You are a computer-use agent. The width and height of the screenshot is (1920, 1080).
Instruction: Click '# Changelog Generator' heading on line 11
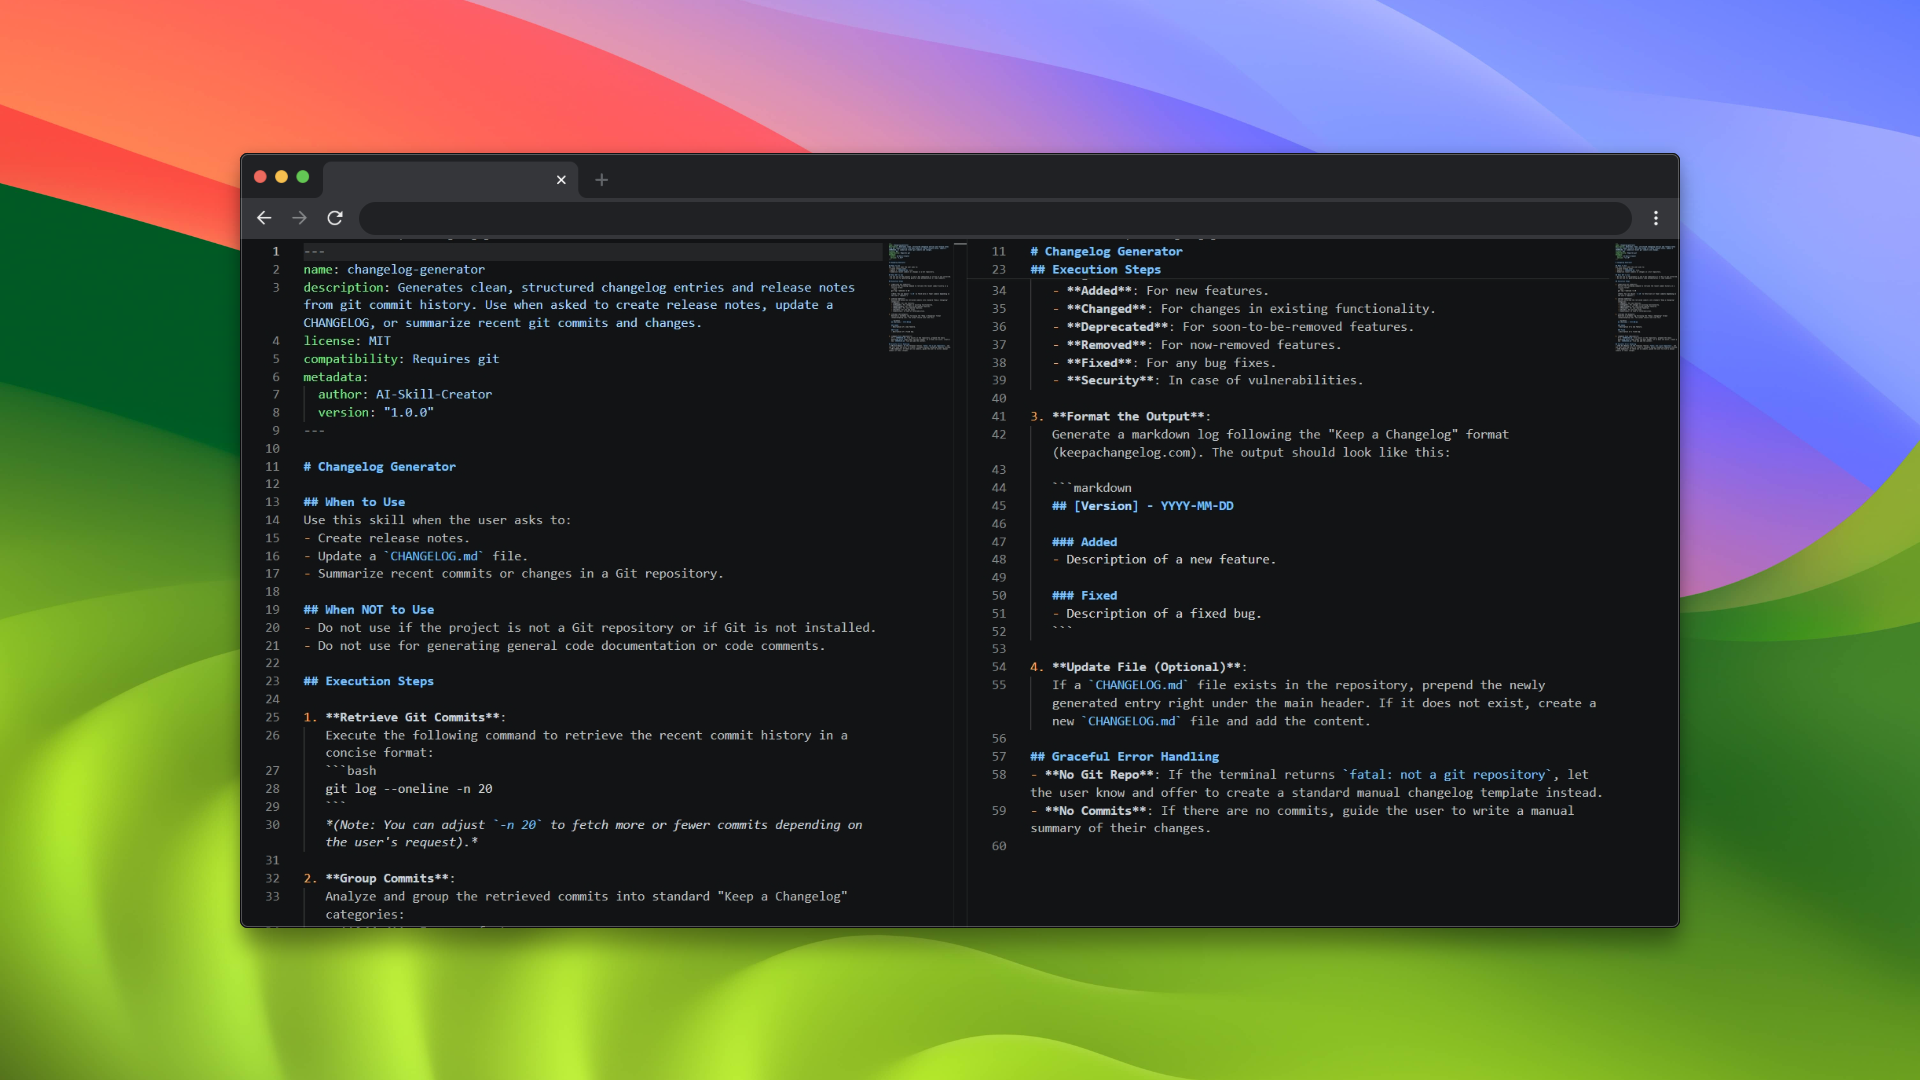pos(379,467)
